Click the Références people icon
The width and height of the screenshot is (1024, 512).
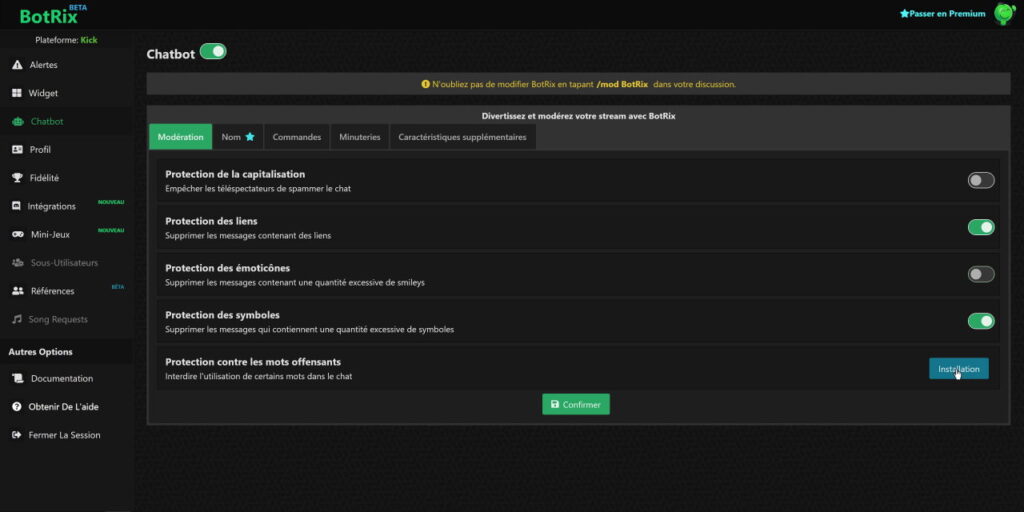pos(17,291)
